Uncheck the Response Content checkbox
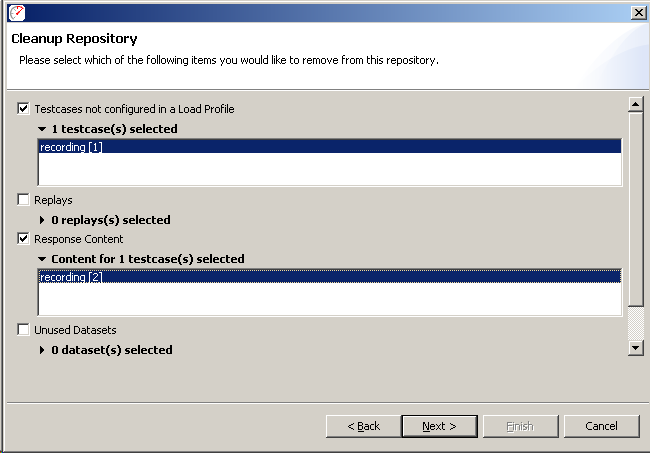650x453 pixels. tap(23, 239)
